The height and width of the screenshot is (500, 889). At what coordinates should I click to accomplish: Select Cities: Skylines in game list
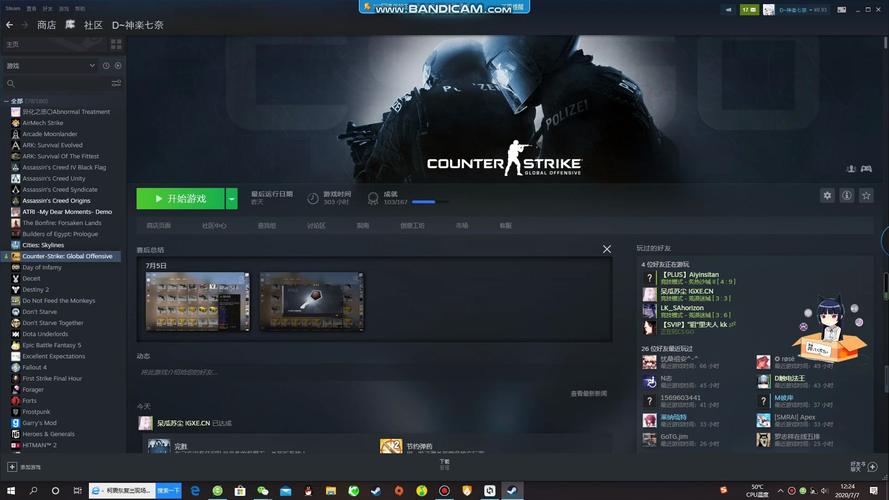[44, 245]
